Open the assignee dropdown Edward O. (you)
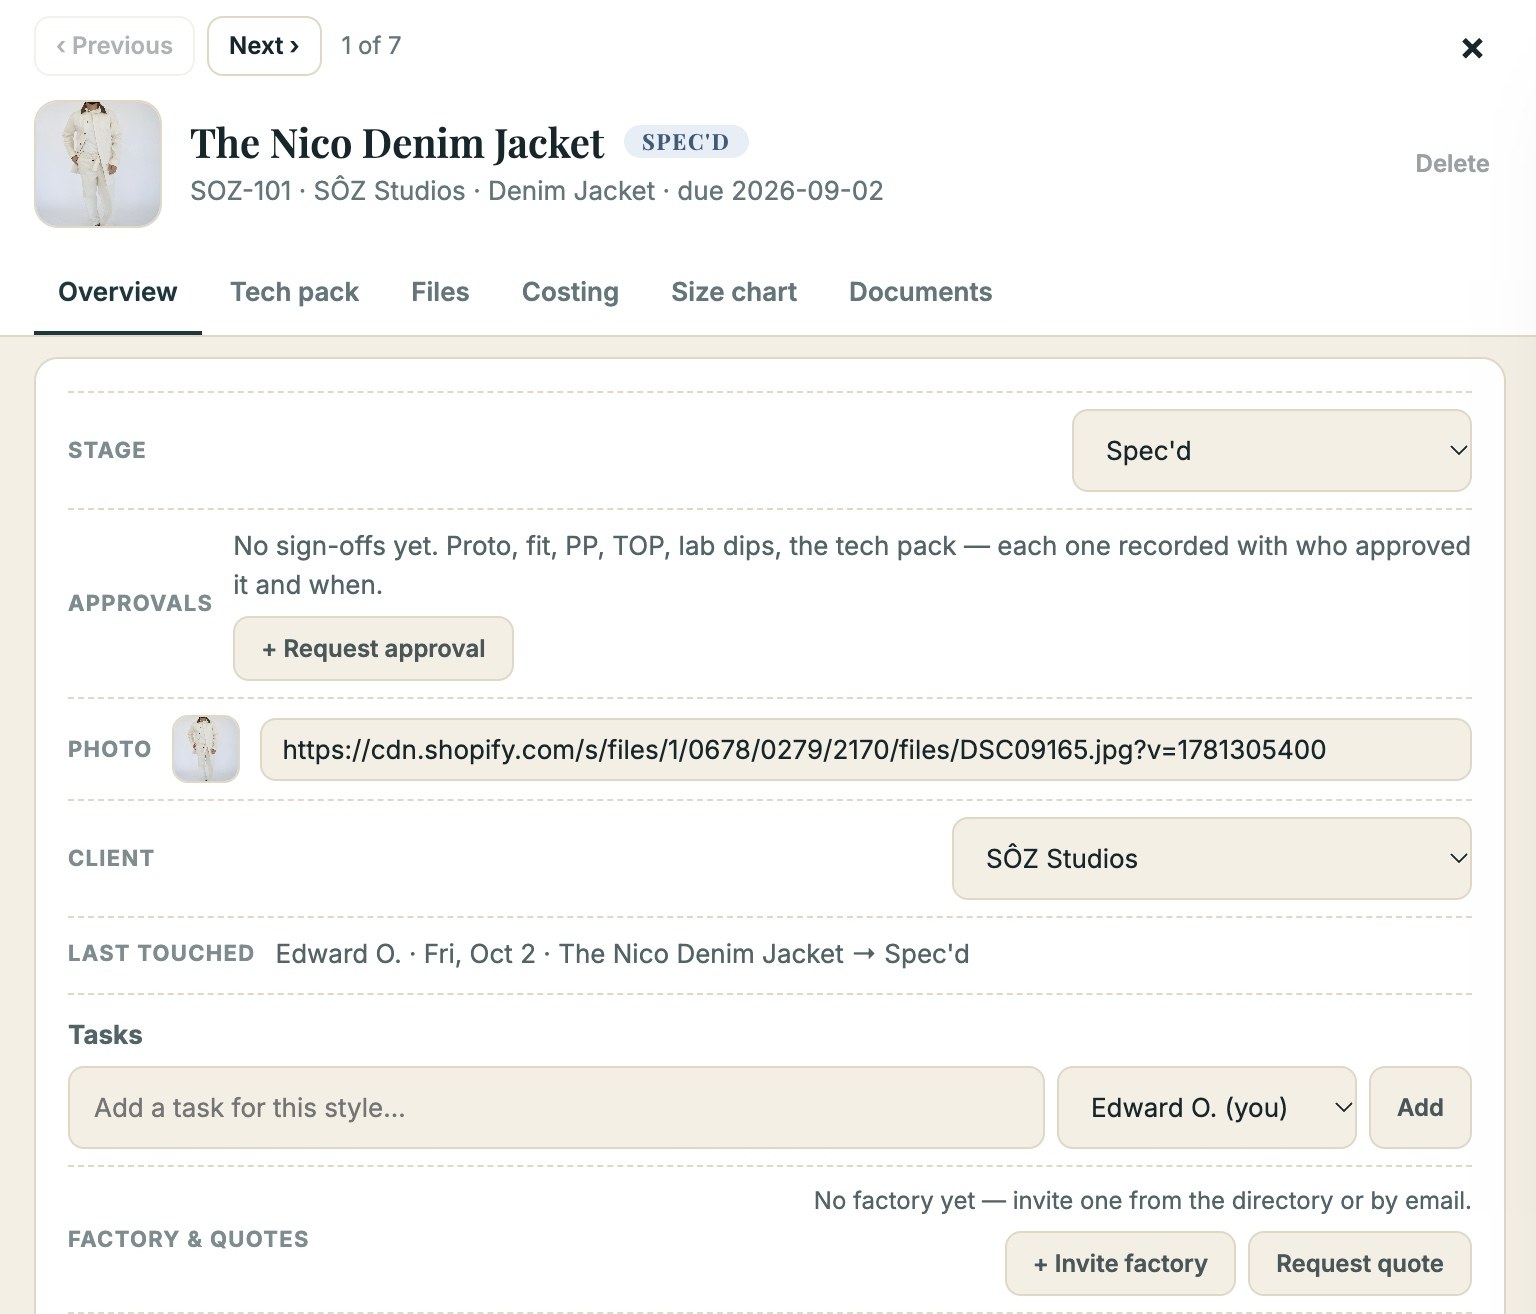 coord(1206,1108)
